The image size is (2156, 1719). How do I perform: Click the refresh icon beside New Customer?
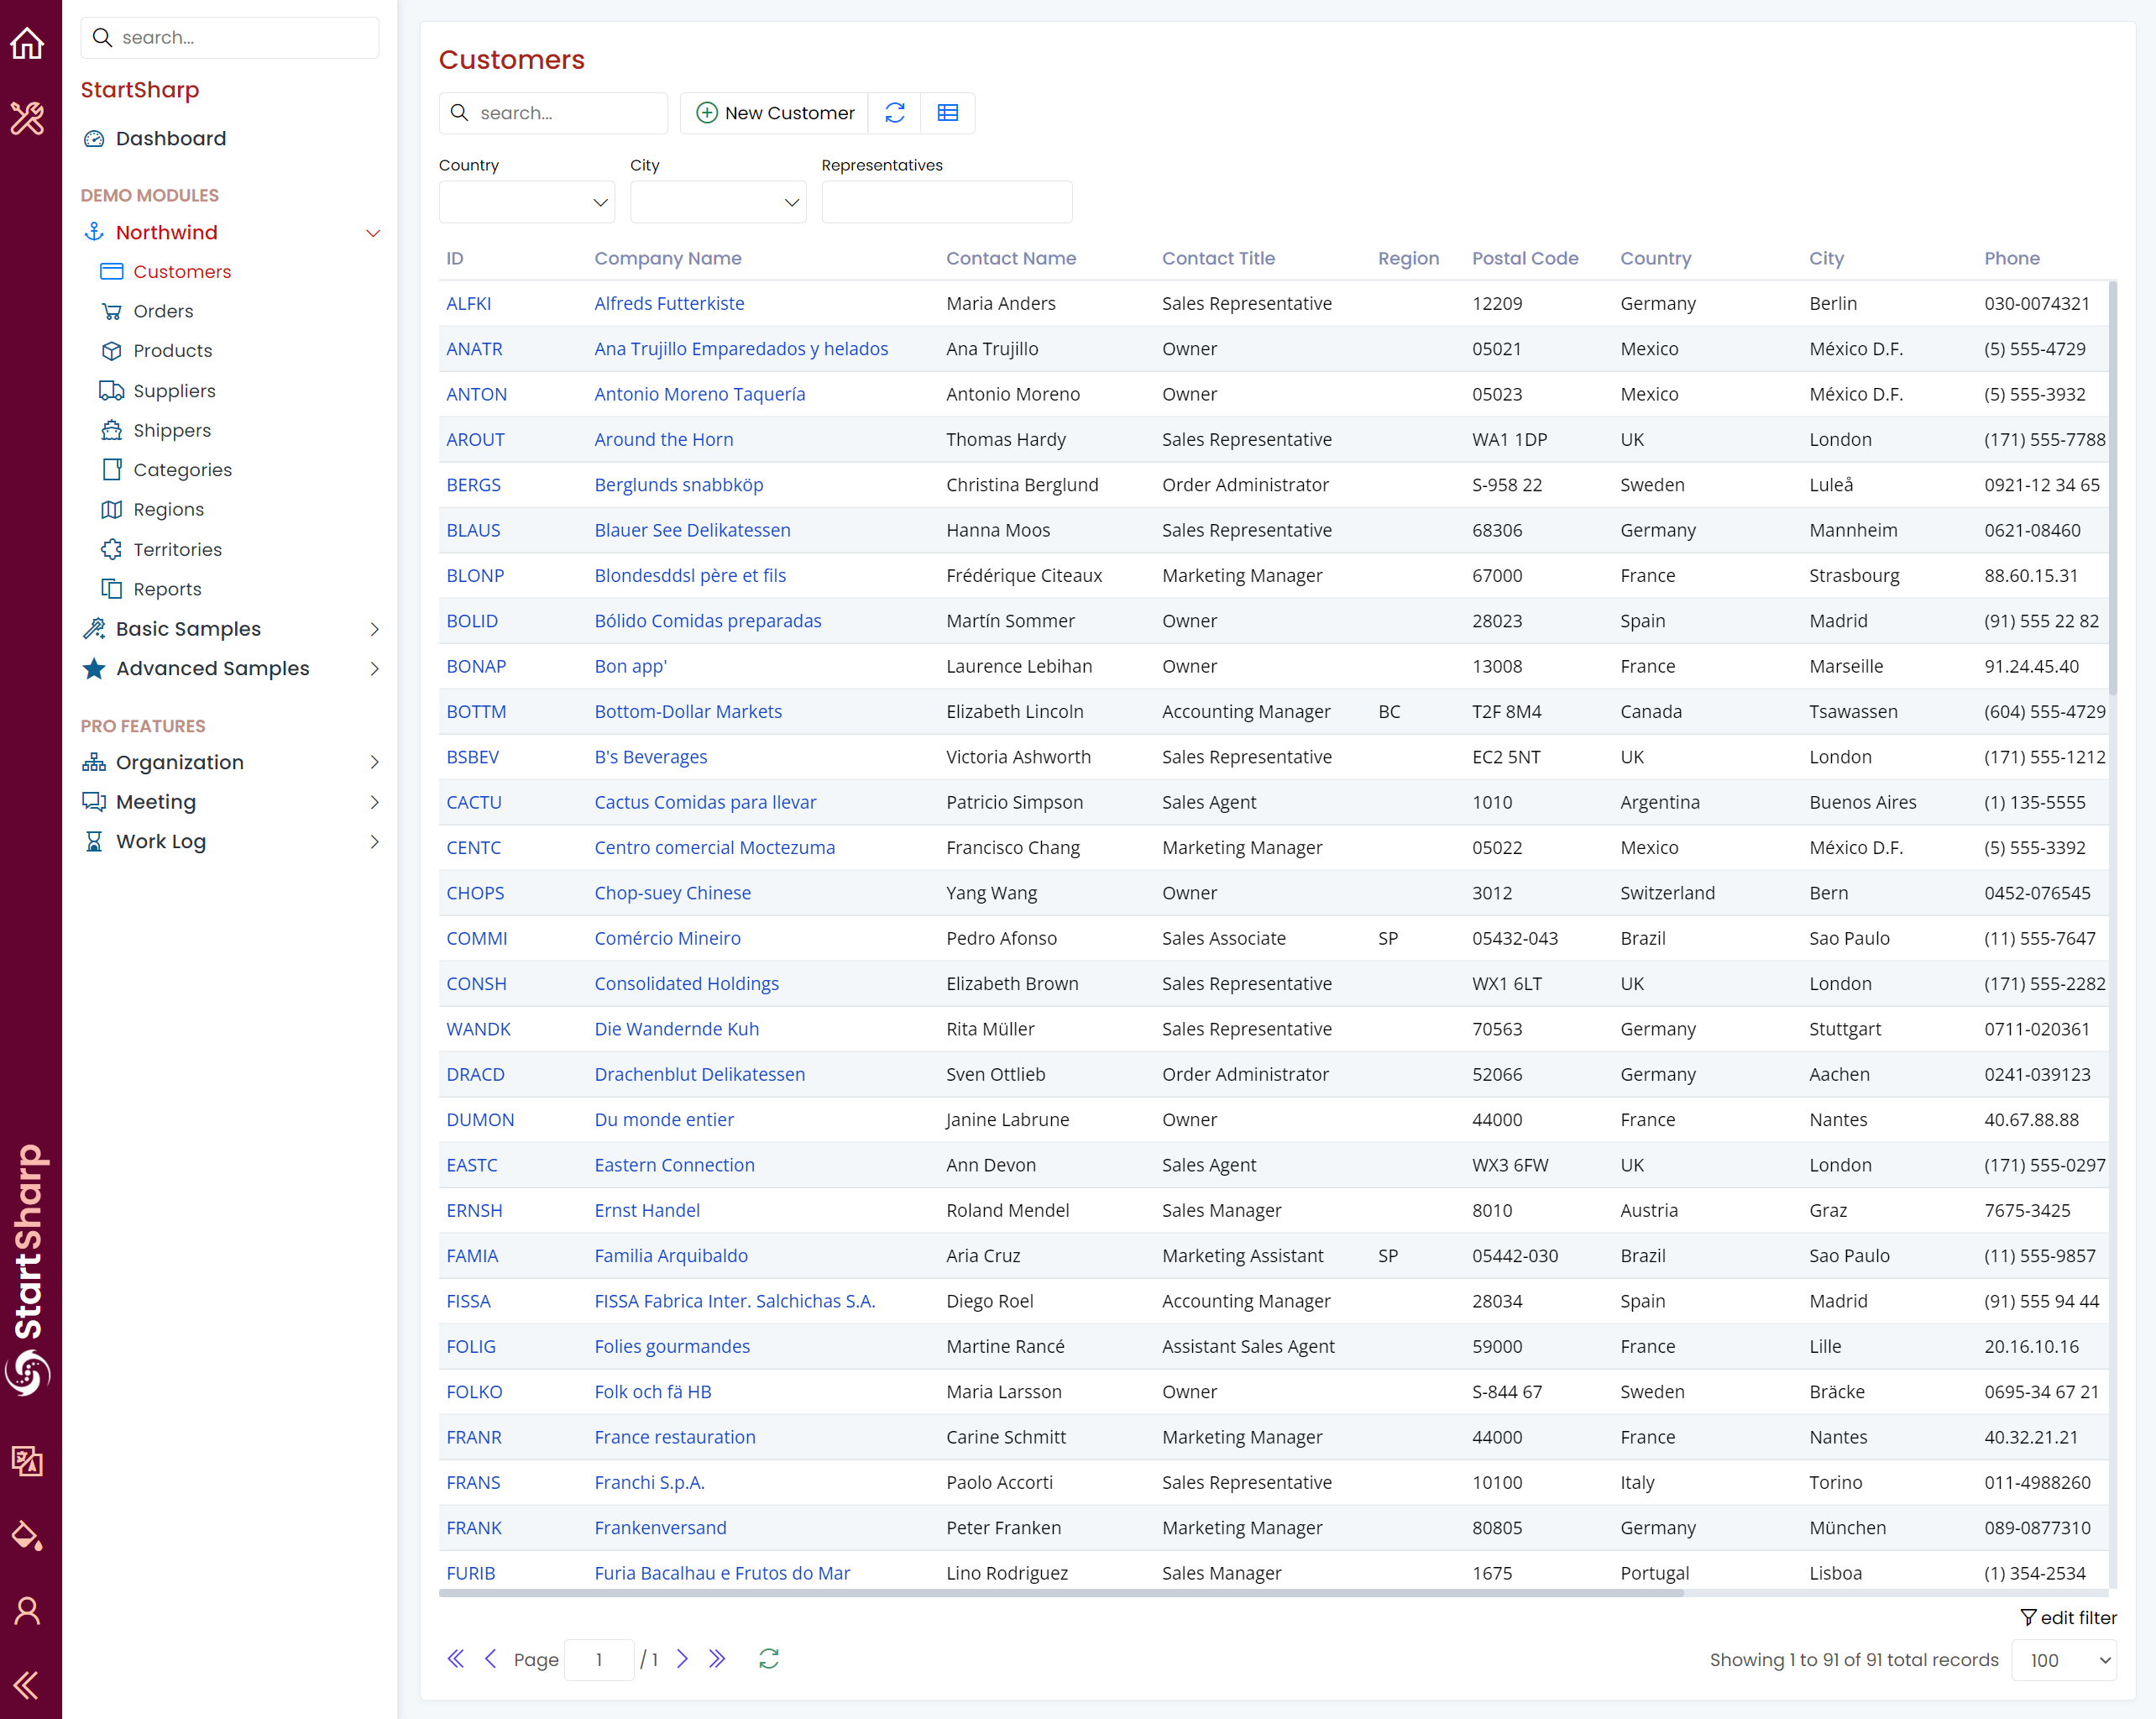point(895,113)
